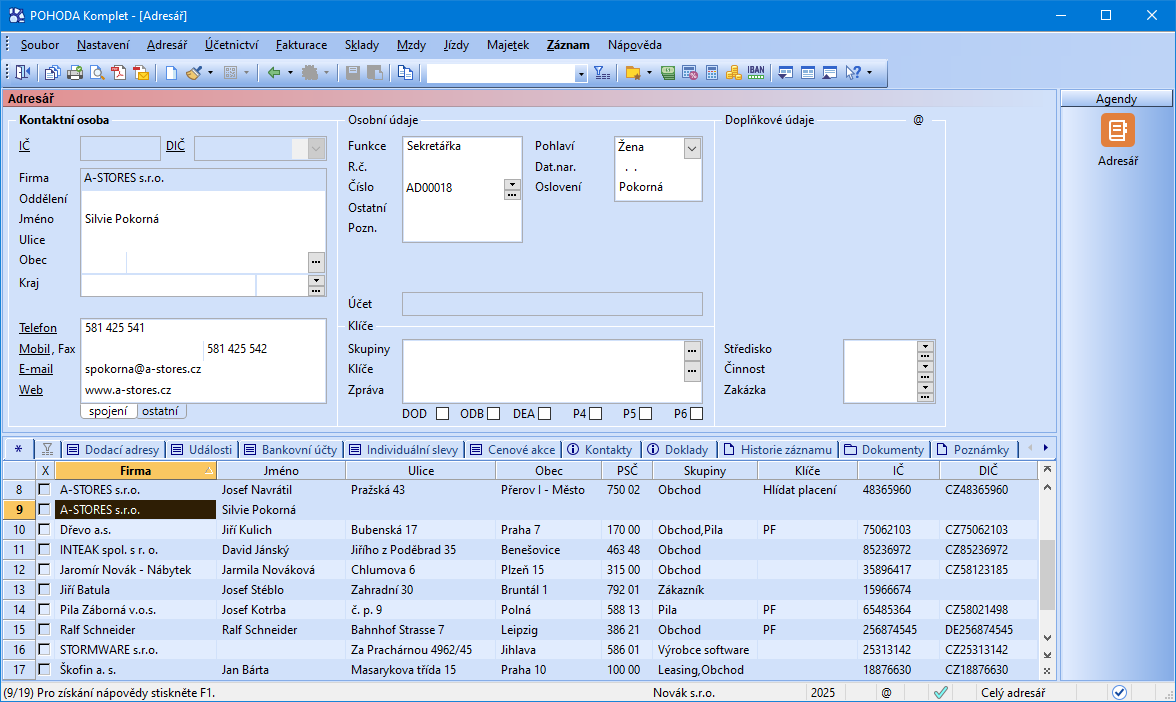The image size is (1176, 702).
Task: Click the green banknotes icon
Action: click(668, 73)
